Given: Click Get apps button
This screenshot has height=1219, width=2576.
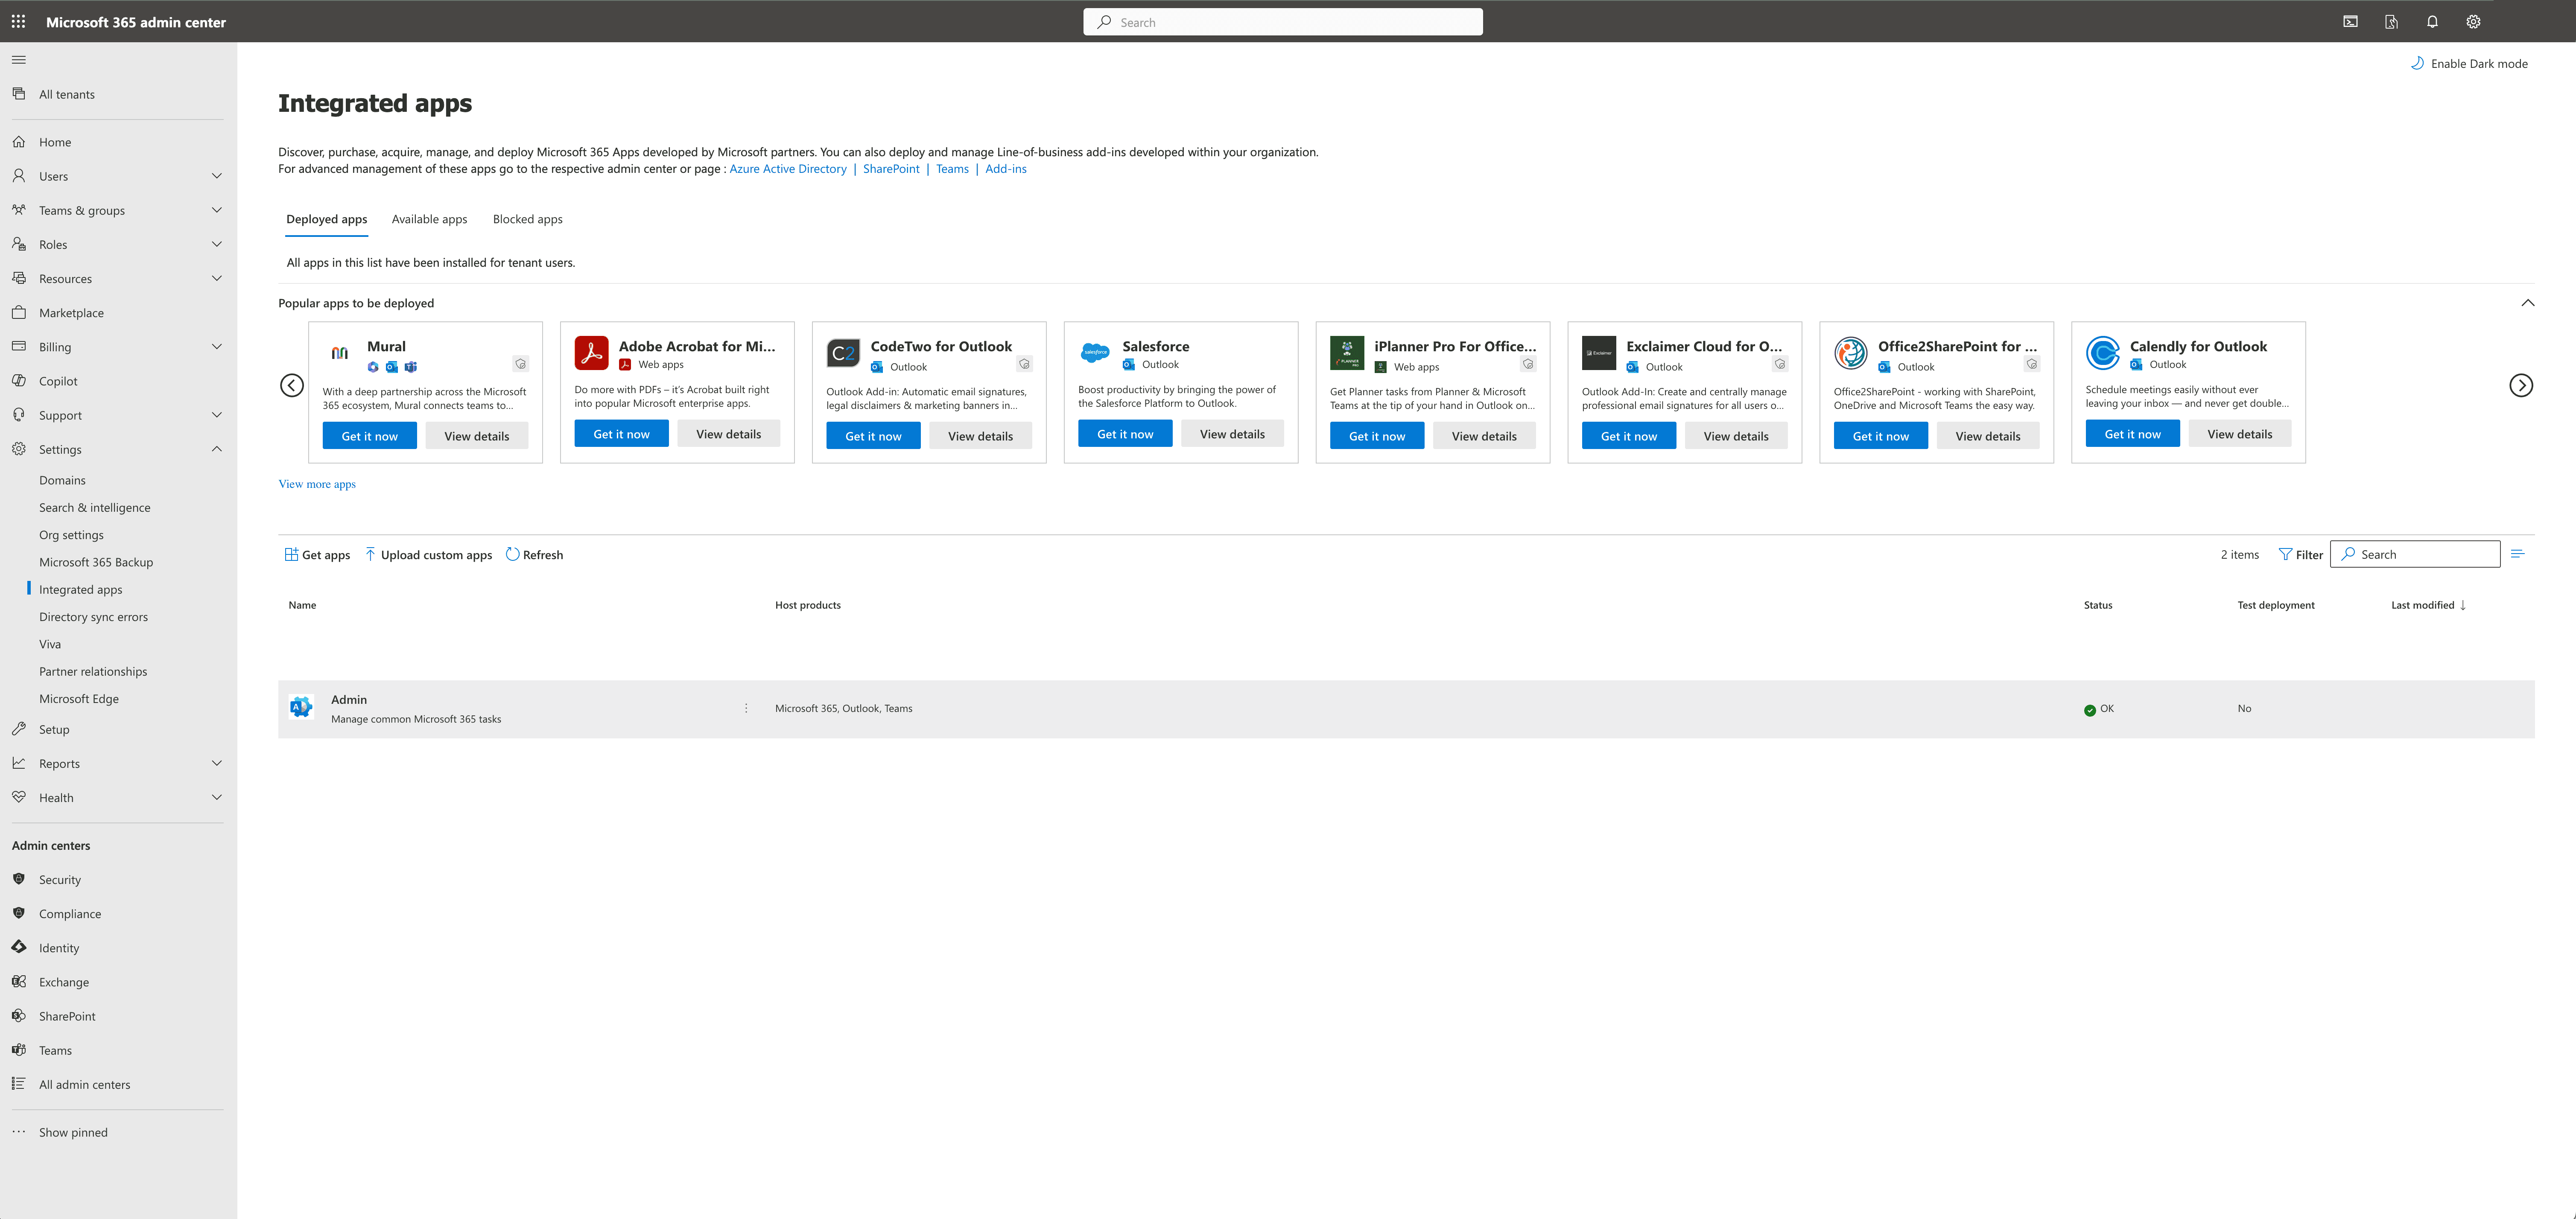Looking at the screenshot, I should click(x=317, y=555).
